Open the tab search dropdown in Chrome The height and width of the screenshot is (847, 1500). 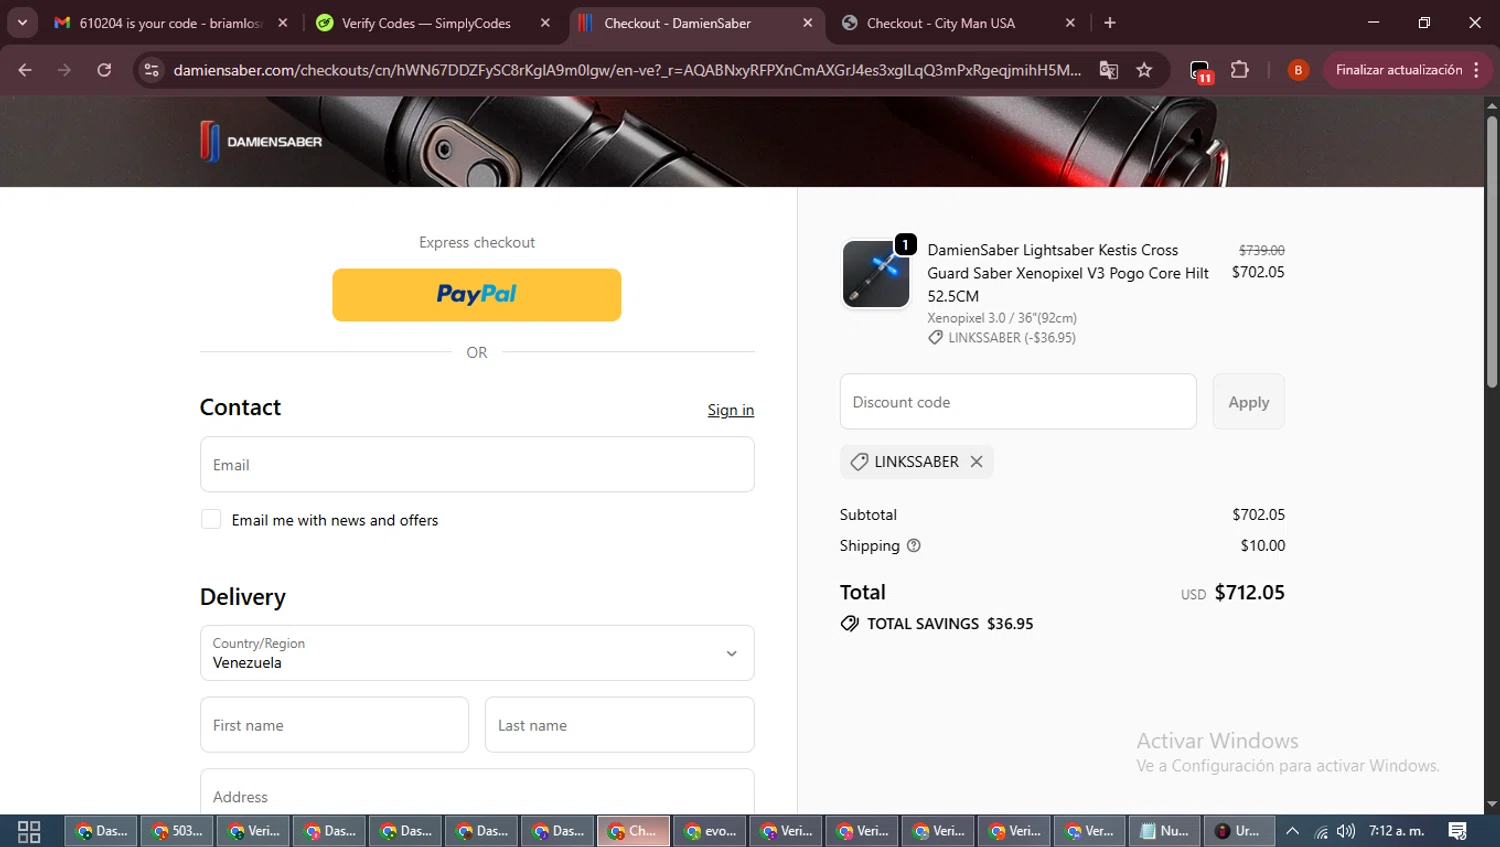point(22,22)
